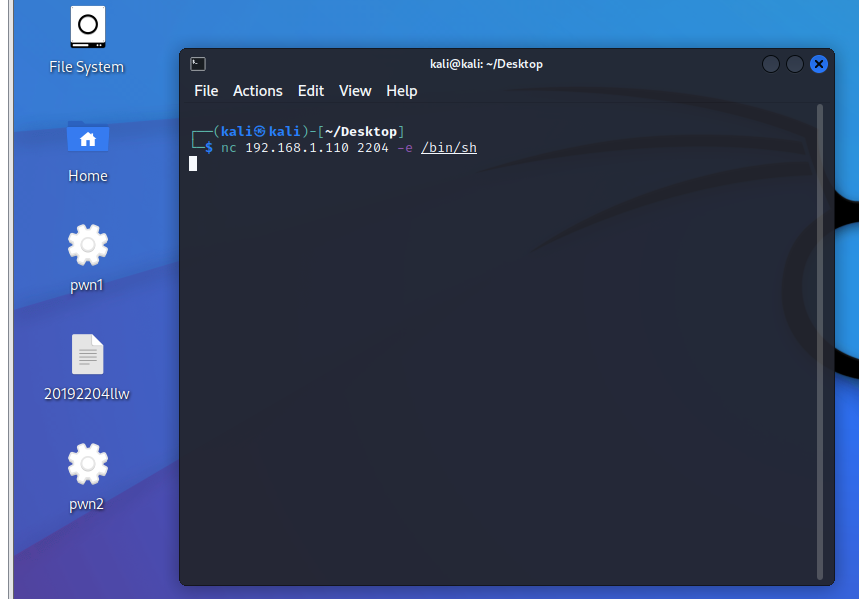The width and height of the screenshot is (859, 599).
Task: Click the port number 2204
Action: coord(373,148)
